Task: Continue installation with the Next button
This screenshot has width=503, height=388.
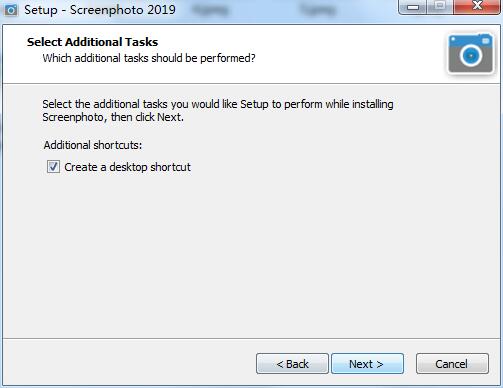Action: coord(367,364)
